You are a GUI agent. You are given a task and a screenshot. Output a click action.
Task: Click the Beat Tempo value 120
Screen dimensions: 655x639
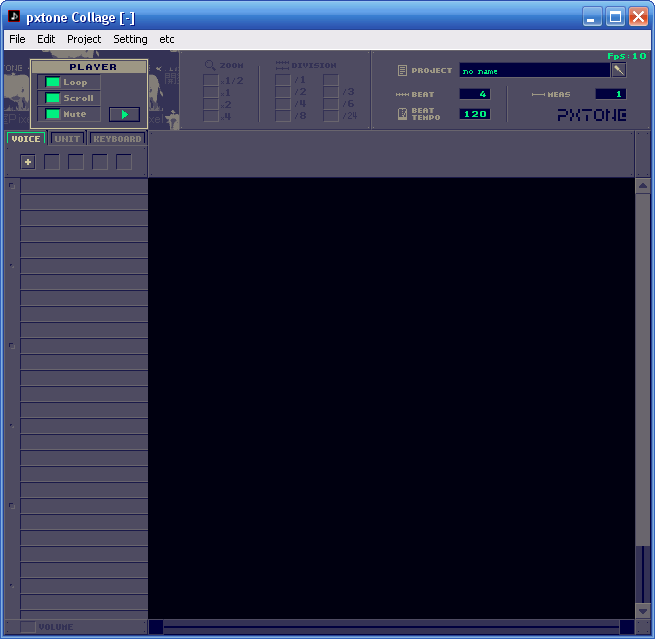(474, 114)
